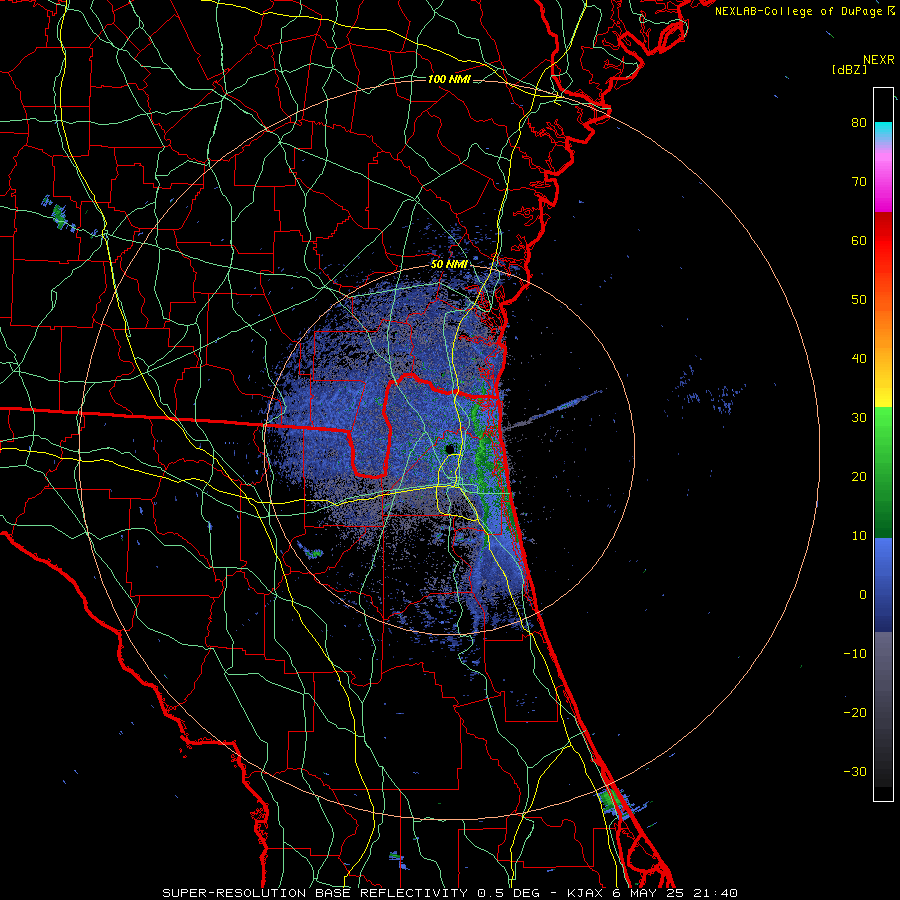This screenshot has height=900, width=900.
Task: Click the 30 value on the dBZ scale
Action: pyautogui.click(x=859, y=418)
